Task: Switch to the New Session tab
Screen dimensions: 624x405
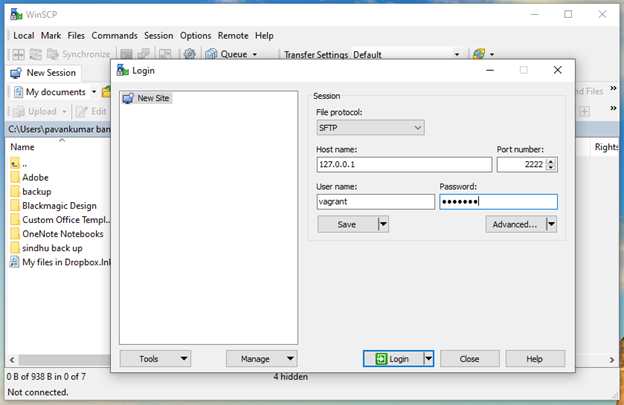Action: [44, 73]
